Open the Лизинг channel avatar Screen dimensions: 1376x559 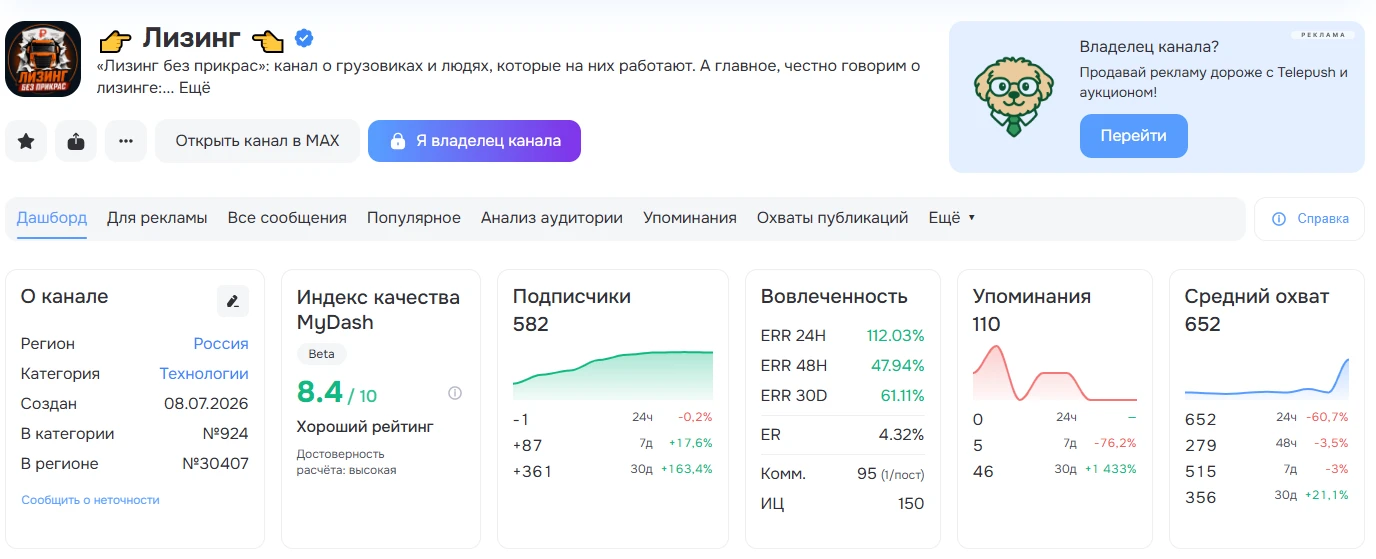tap(43, 59)
